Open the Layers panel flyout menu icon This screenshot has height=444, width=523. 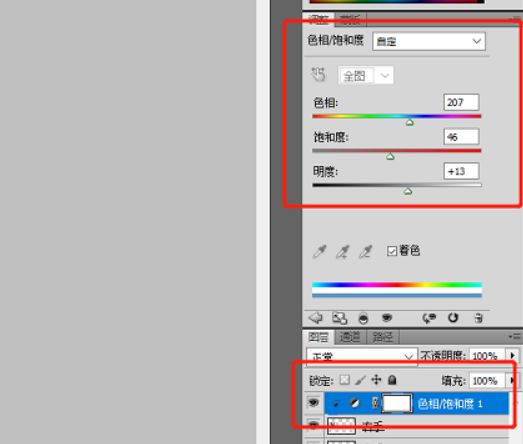click(515, 337)
